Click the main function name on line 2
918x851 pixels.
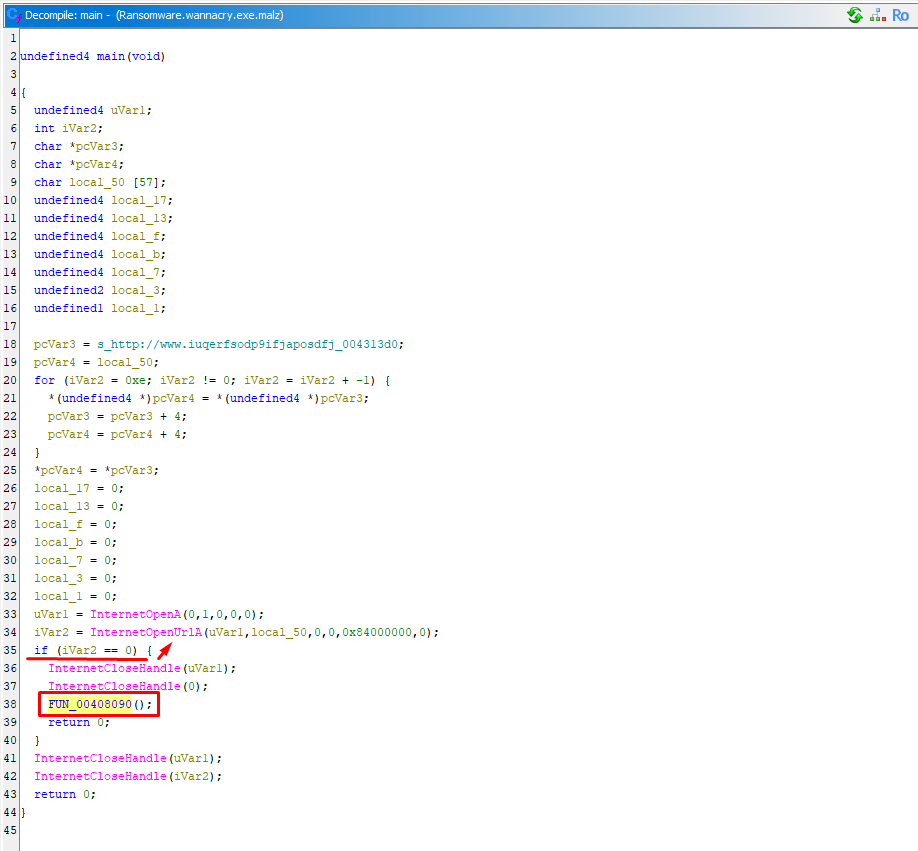point(110,56)
